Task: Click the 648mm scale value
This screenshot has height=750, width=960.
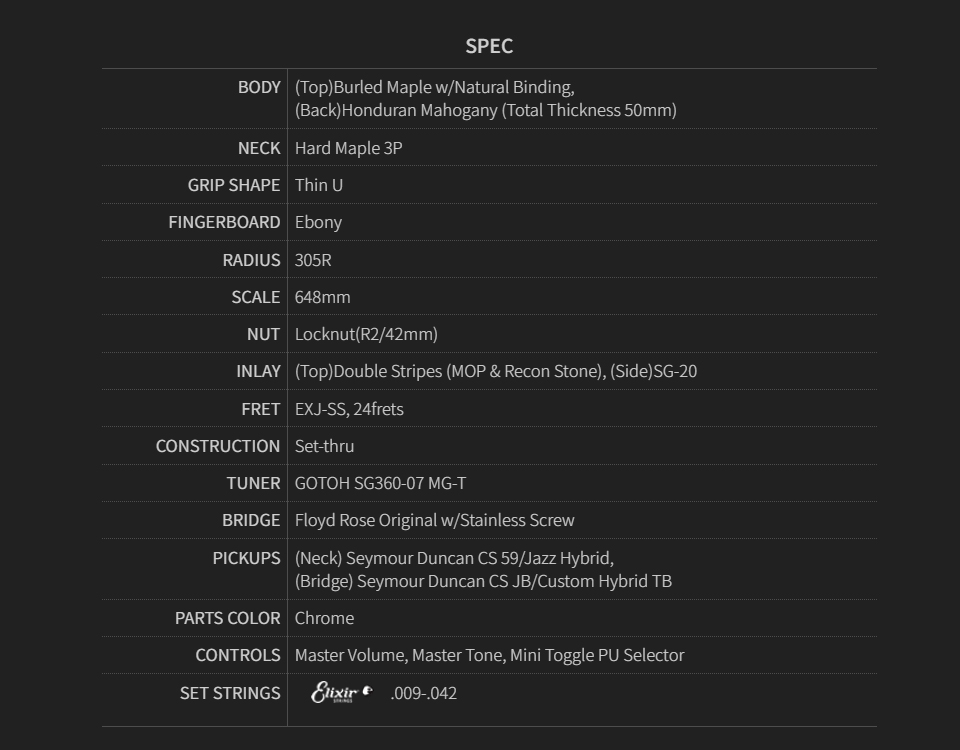Action: tap(322, 297)
